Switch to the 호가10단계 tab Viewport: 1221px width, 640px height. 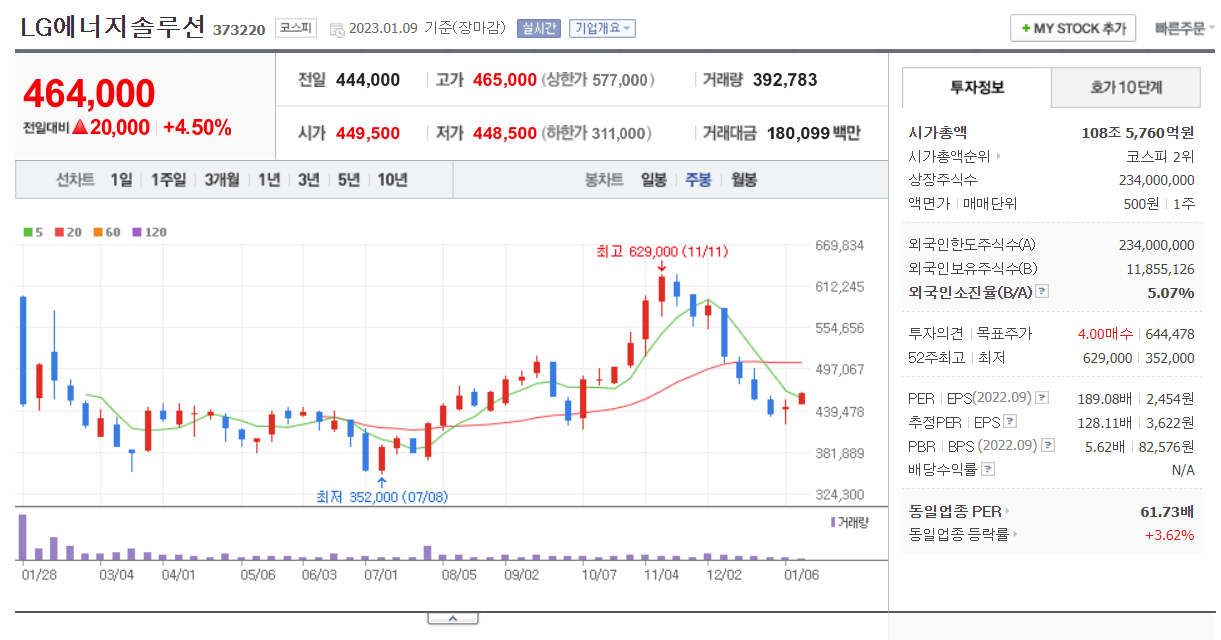[1126, 88]
